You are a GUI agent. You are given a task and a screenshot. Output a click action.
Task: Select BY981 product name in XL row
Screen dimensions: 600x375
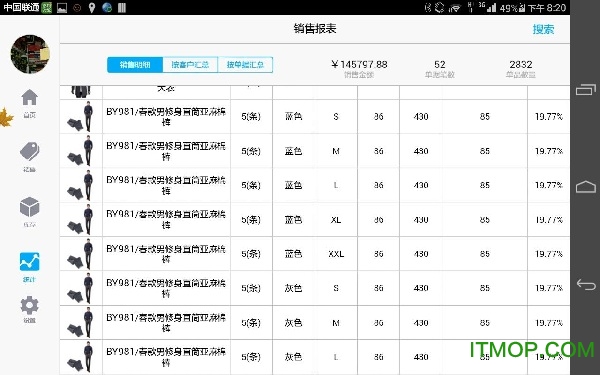166,220
